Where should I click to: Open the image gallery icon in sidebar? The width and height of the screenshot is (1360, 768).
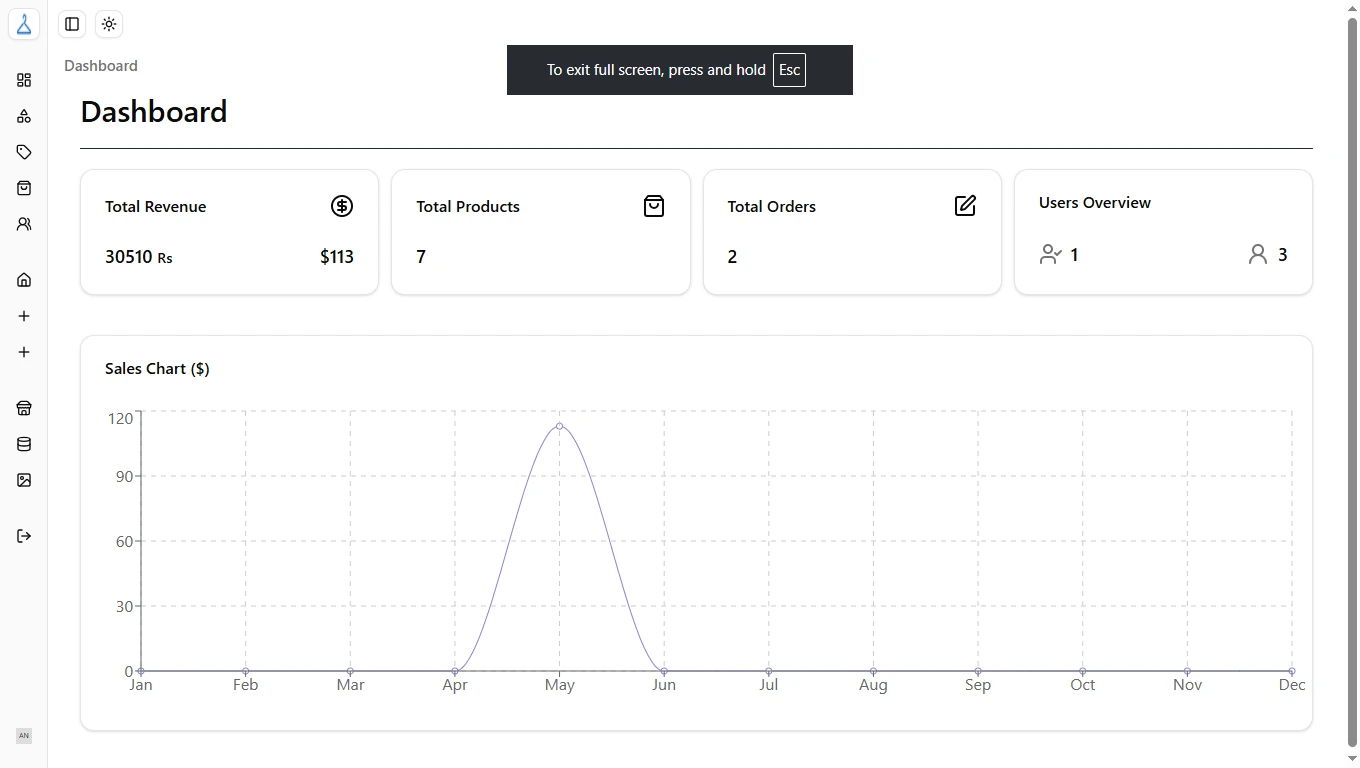point(24,480)
